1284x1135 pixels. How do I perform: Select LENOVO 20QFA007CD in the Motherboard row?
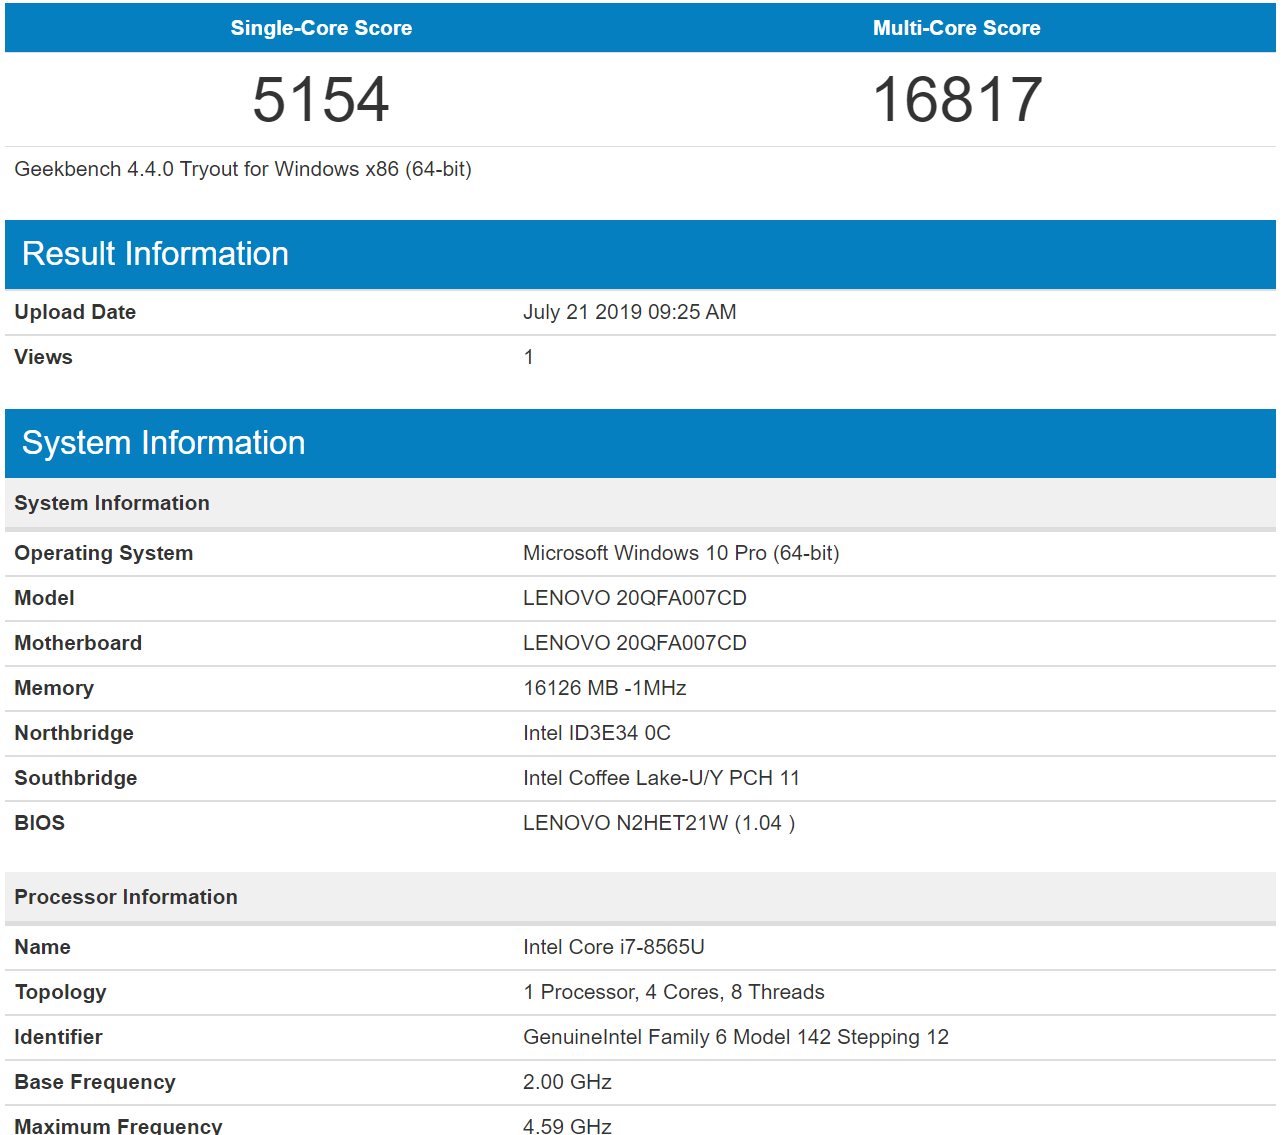coord(635,643)
